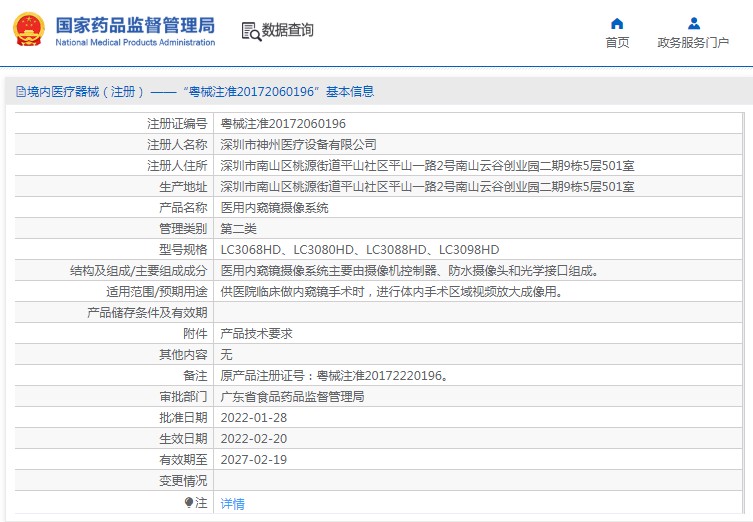Click the home icon above 首页
Viewport: 753px width, 522px height.
(x=617, y=23)
